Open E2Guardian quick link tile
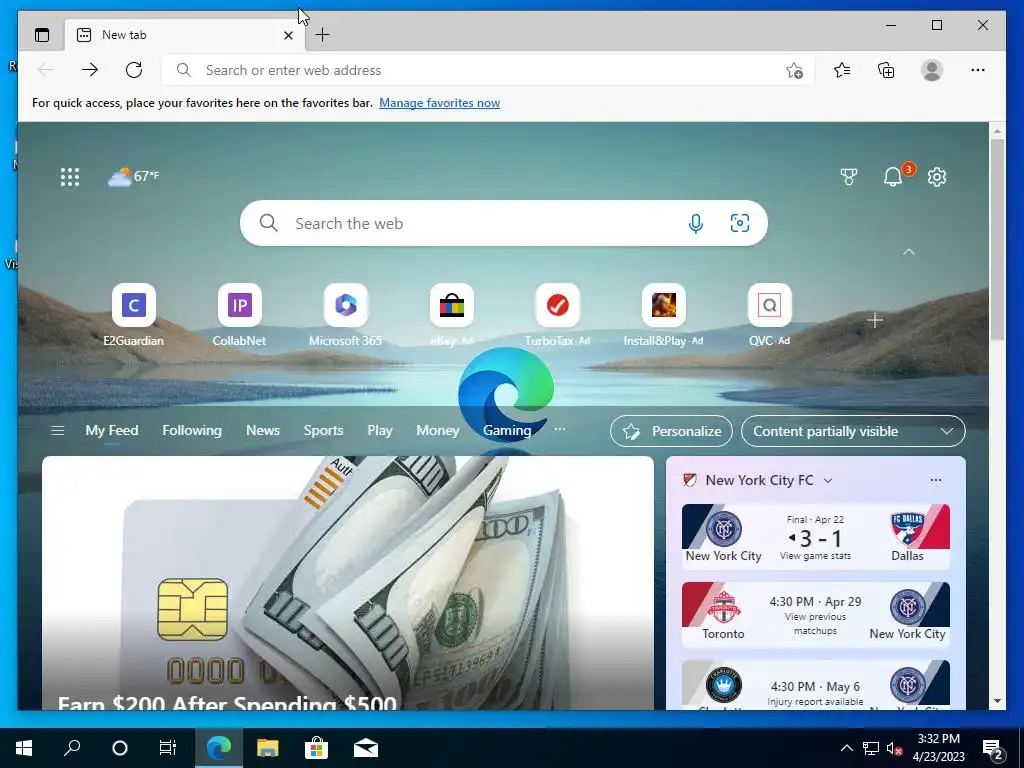 coord(134,315)
